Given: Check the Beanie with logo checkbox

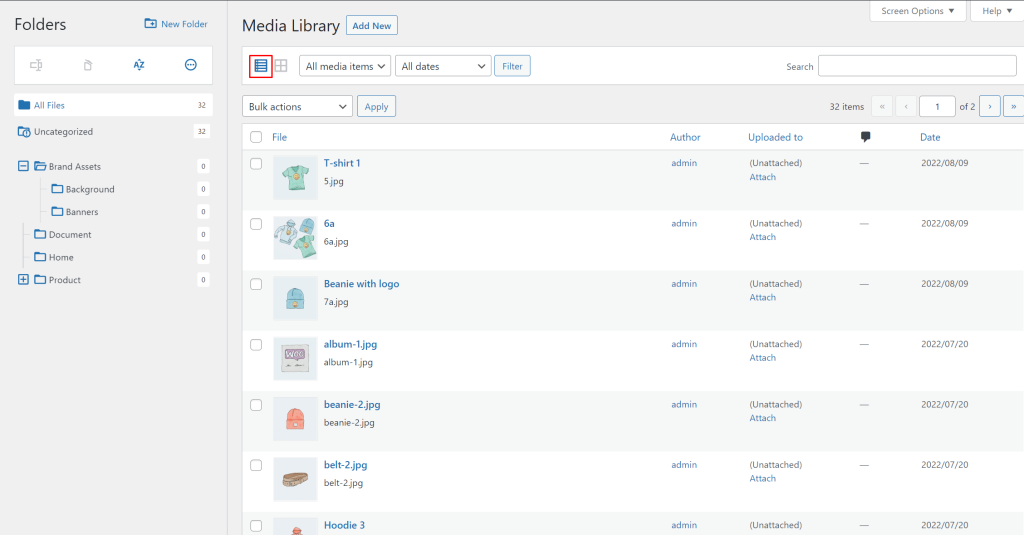Looking at the screenshot, I should [256, 285].
